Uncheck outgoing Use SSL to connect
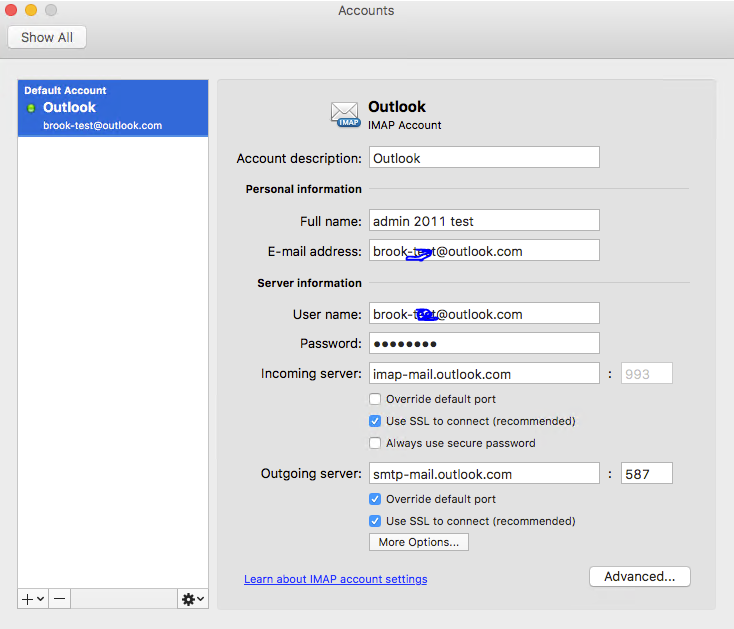This screenshot has width=734, height=629. tap(375, 521)
